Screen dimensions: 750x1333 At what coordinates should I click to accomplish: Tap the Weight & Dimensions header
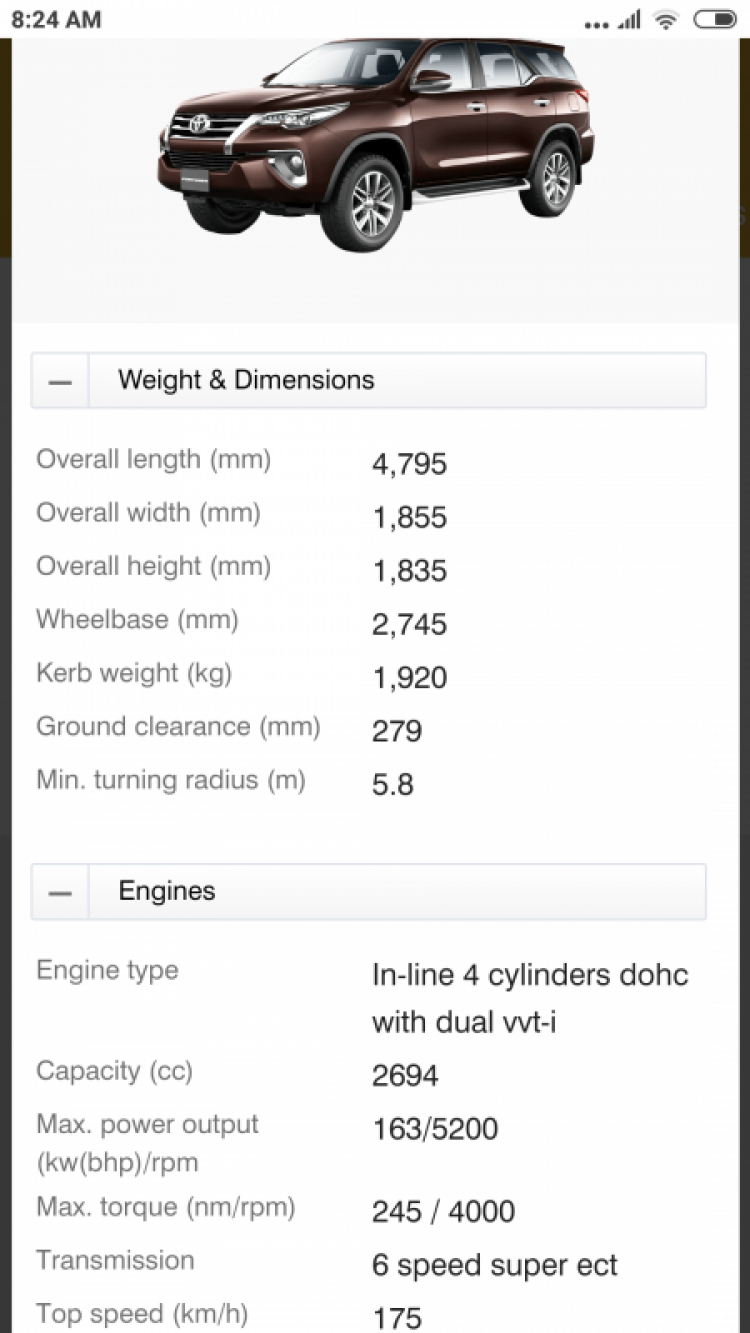(369, 381)
